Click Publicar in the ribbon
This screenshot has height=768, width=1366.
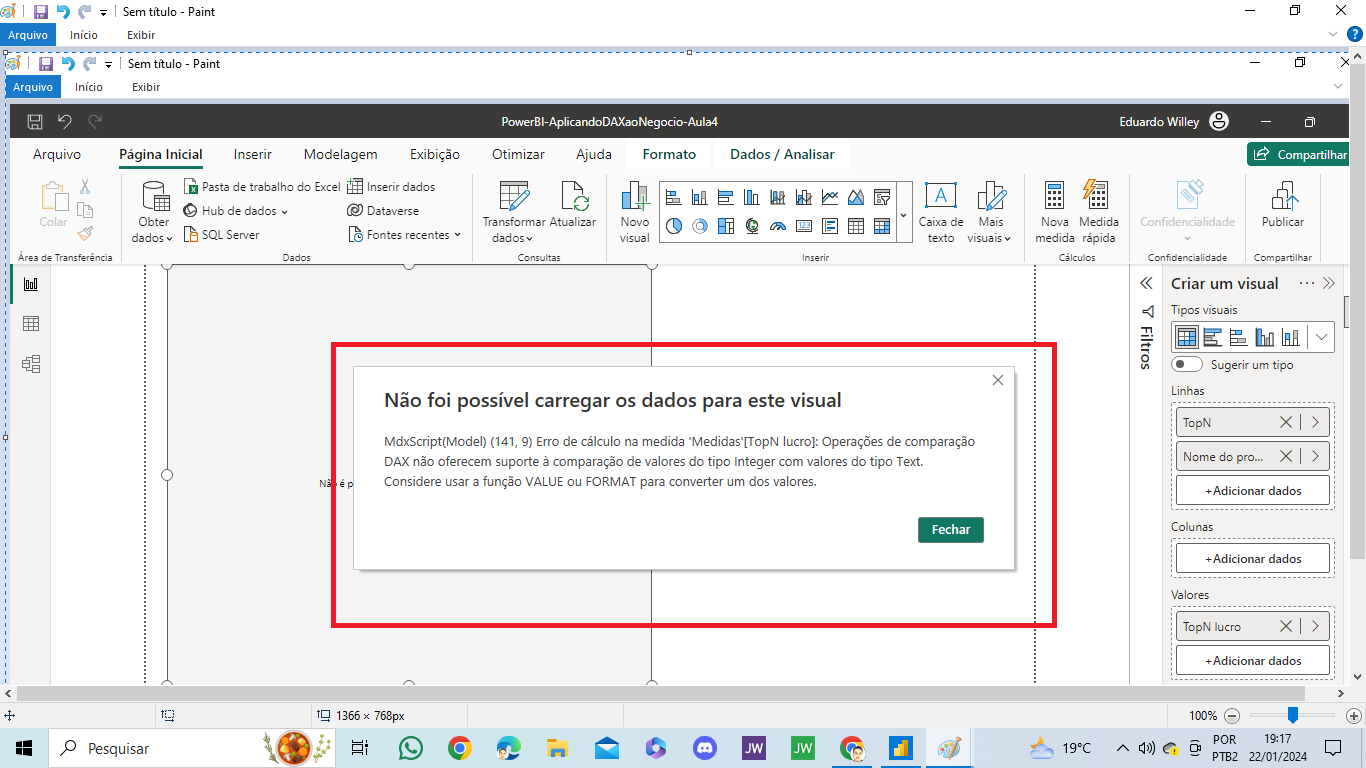point(1283,205)
